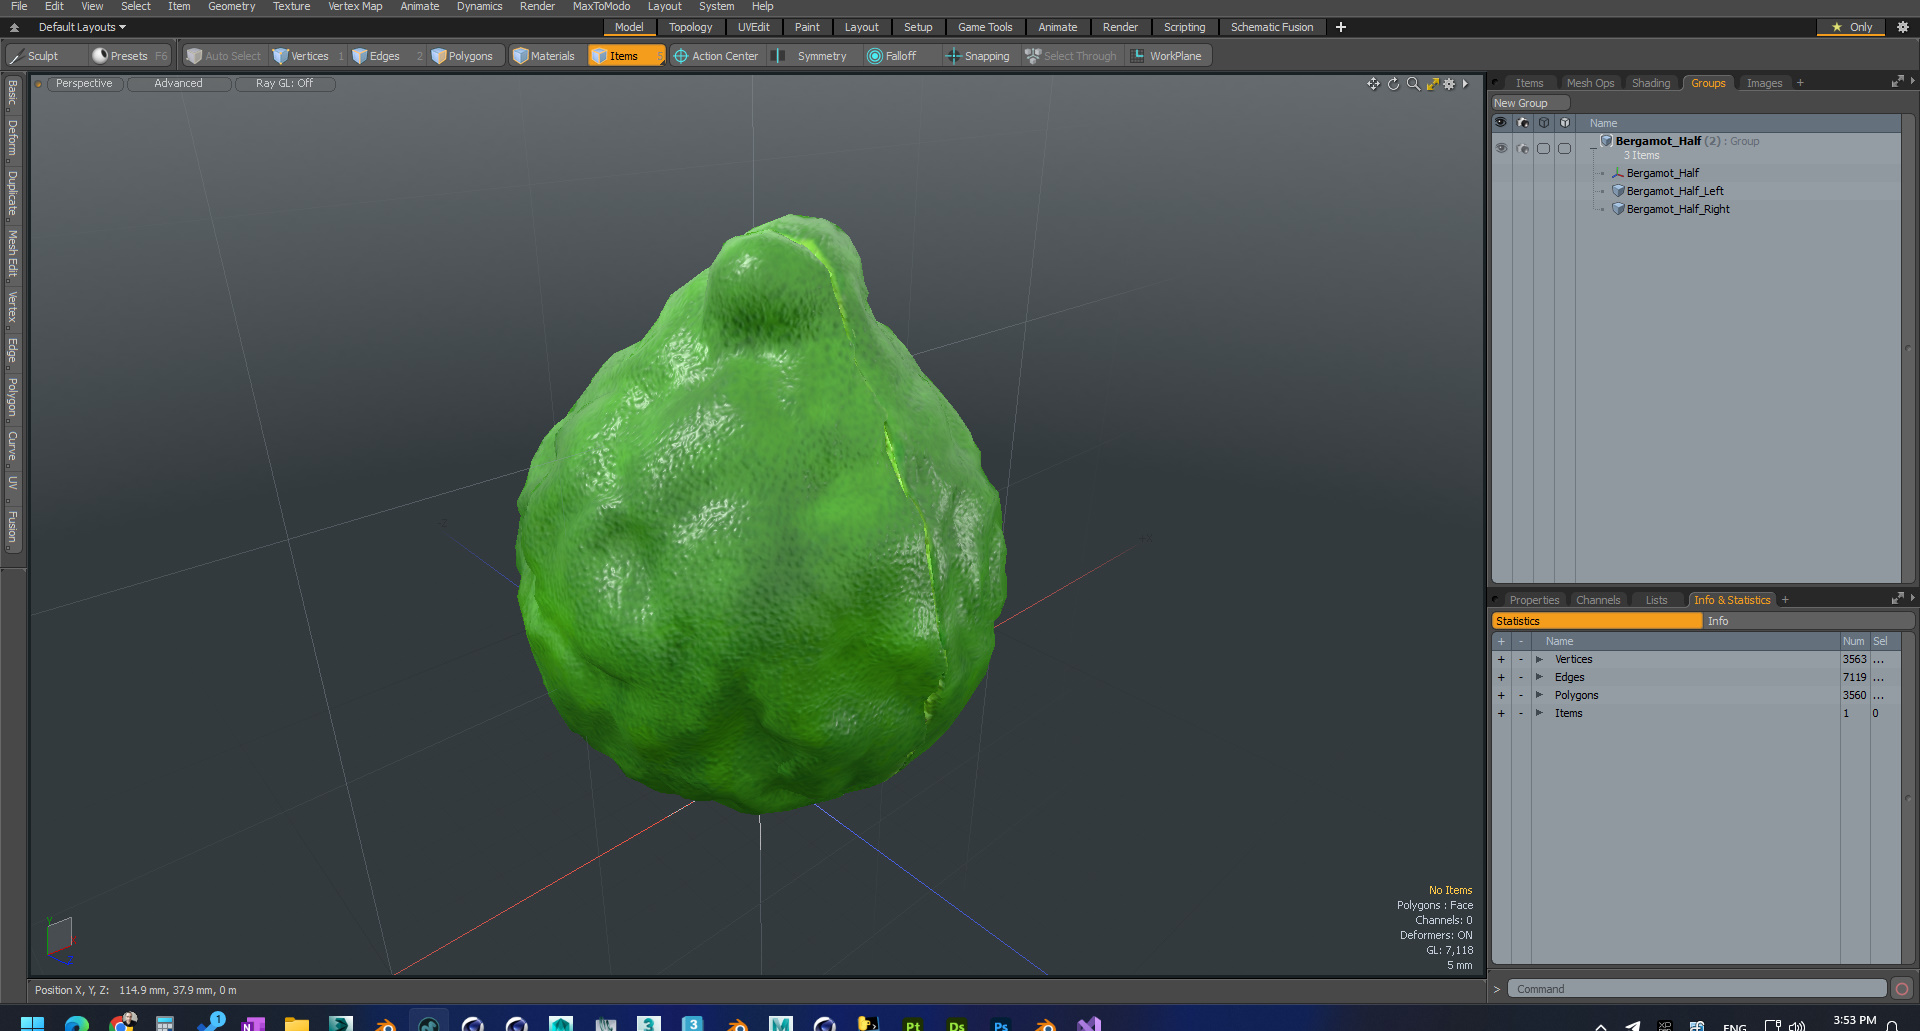The image size is (1920, 1031).
Task: Switch to Shading tab
Action: (x=1651, y=83)
